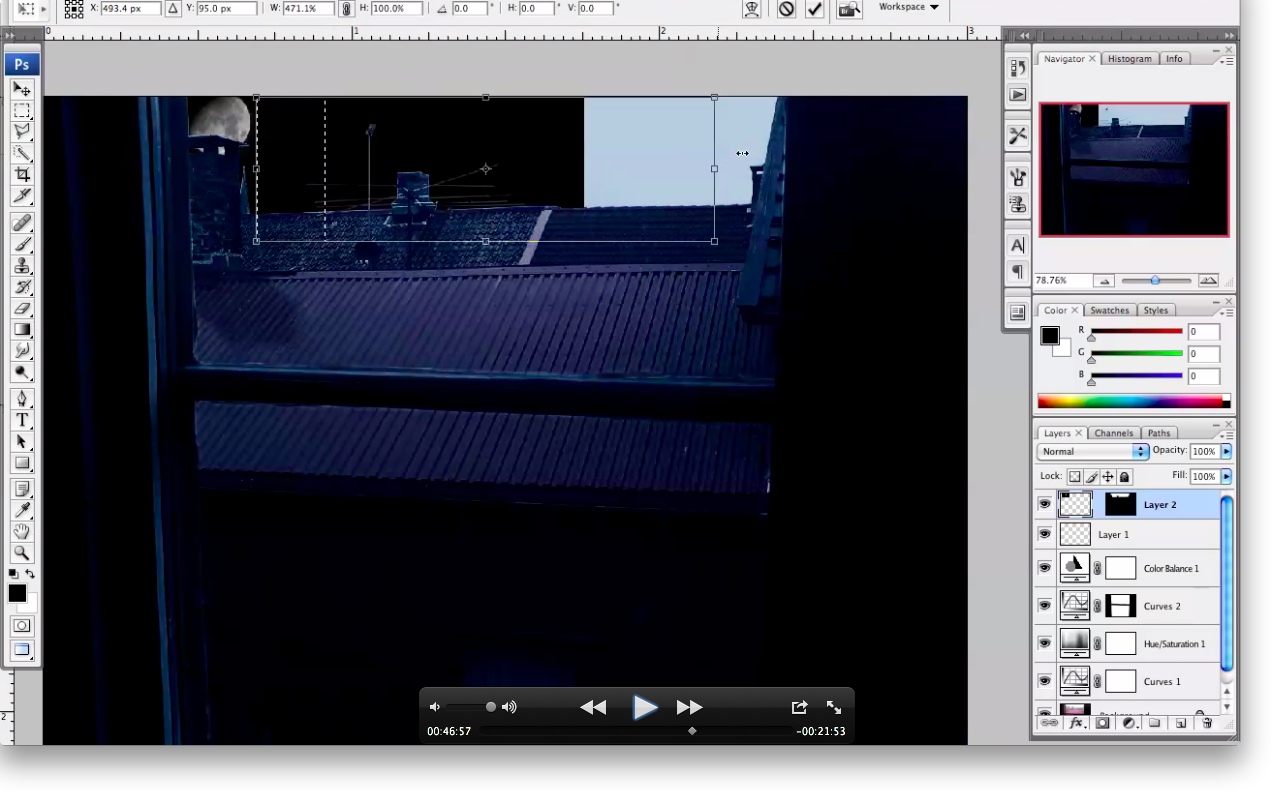Screen dimensions: 1280x800
Task: Select the Smudge tool
Action: (22, 351)
